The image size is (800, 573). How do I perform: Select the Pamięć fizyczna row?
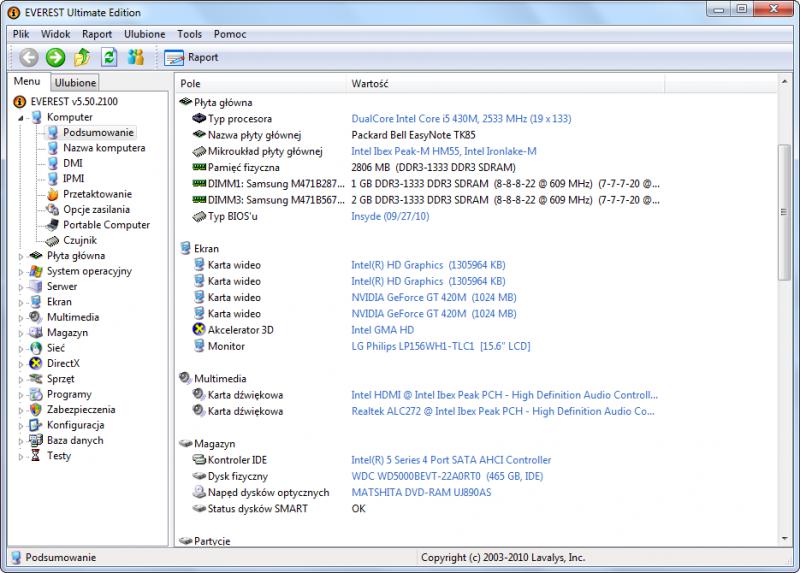pos(418,168)
